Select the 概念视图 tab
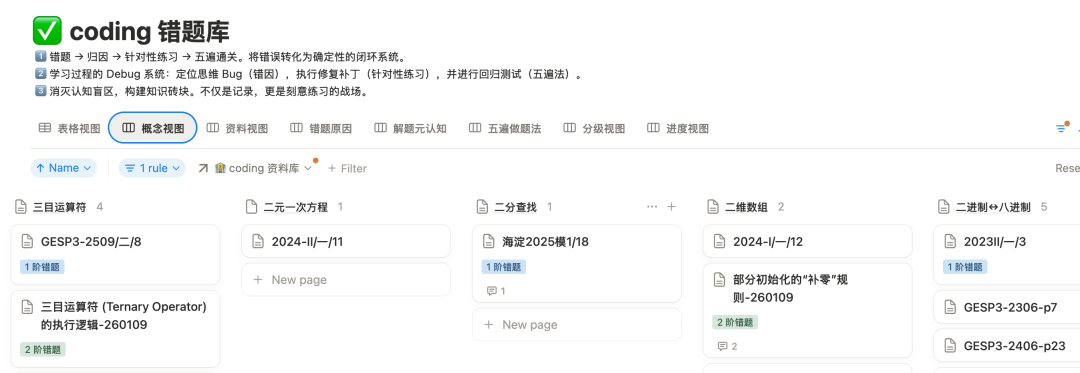The height and width of the screenshot is (373, 1080). tap(153, 128)
